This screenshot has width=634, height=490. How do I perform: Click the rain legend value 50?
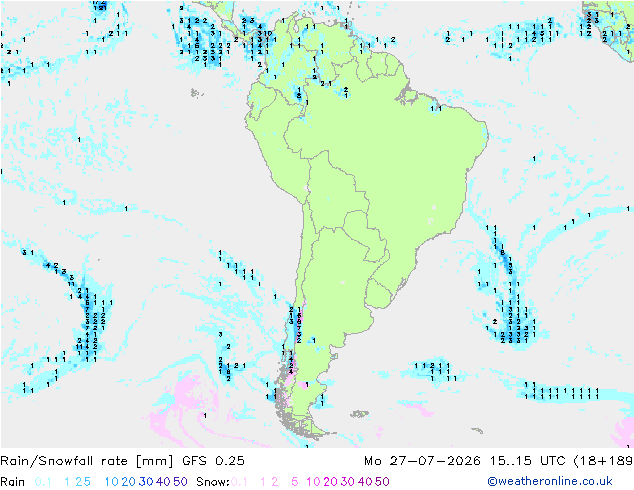pos(180,482)
